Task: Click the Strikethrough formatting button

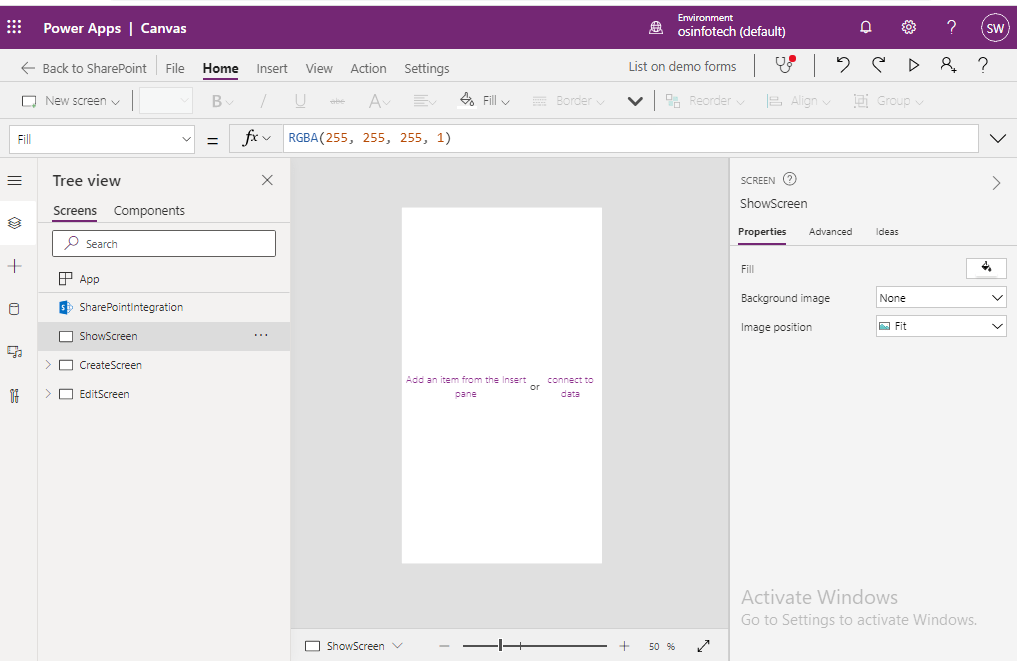Action: click(x=337, y=101)
